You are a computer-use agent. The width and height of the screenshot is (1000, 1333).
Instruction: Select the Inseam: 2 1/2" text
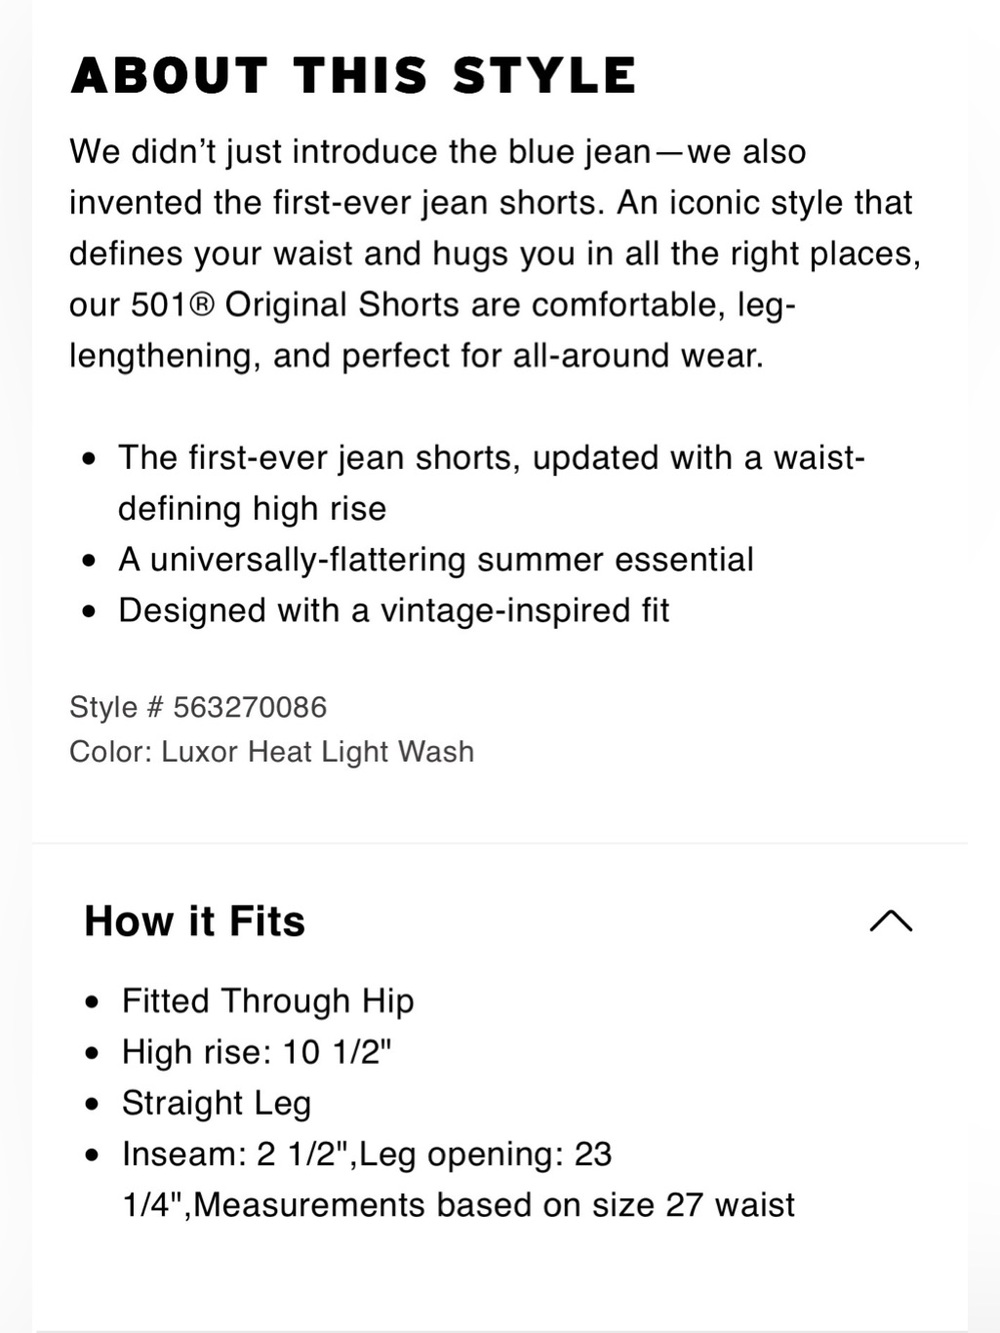(235, 1154)
